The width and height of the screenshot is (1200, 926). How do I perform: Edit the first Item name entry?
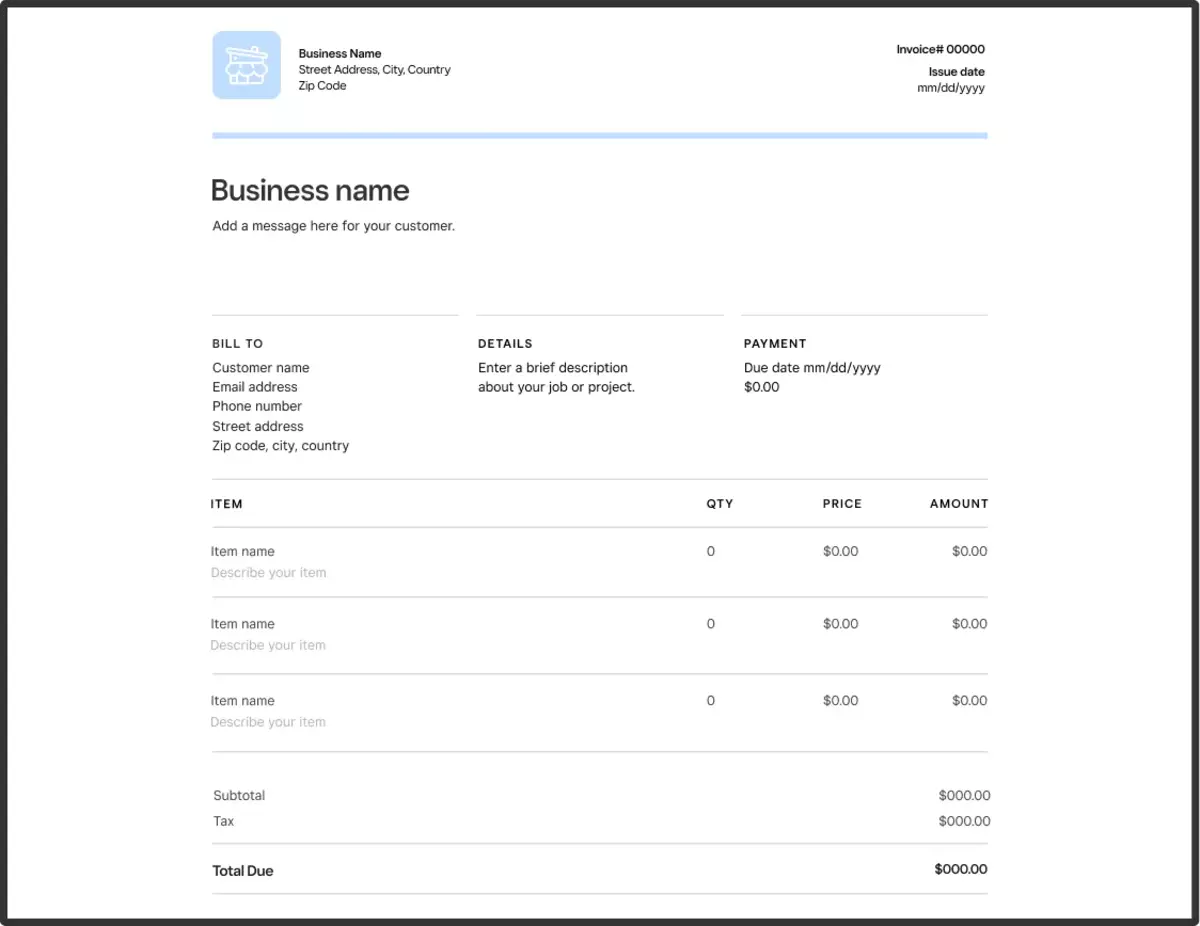(x=243, y=551)
